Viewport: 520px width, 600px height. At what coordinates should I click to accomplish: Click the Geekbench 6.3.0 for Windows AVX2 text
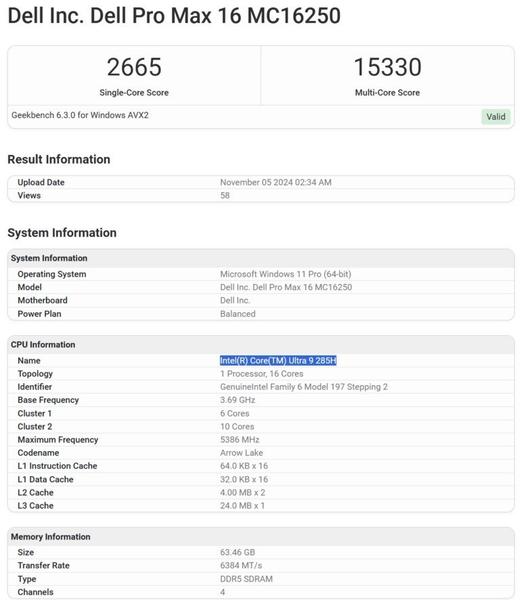80,115
